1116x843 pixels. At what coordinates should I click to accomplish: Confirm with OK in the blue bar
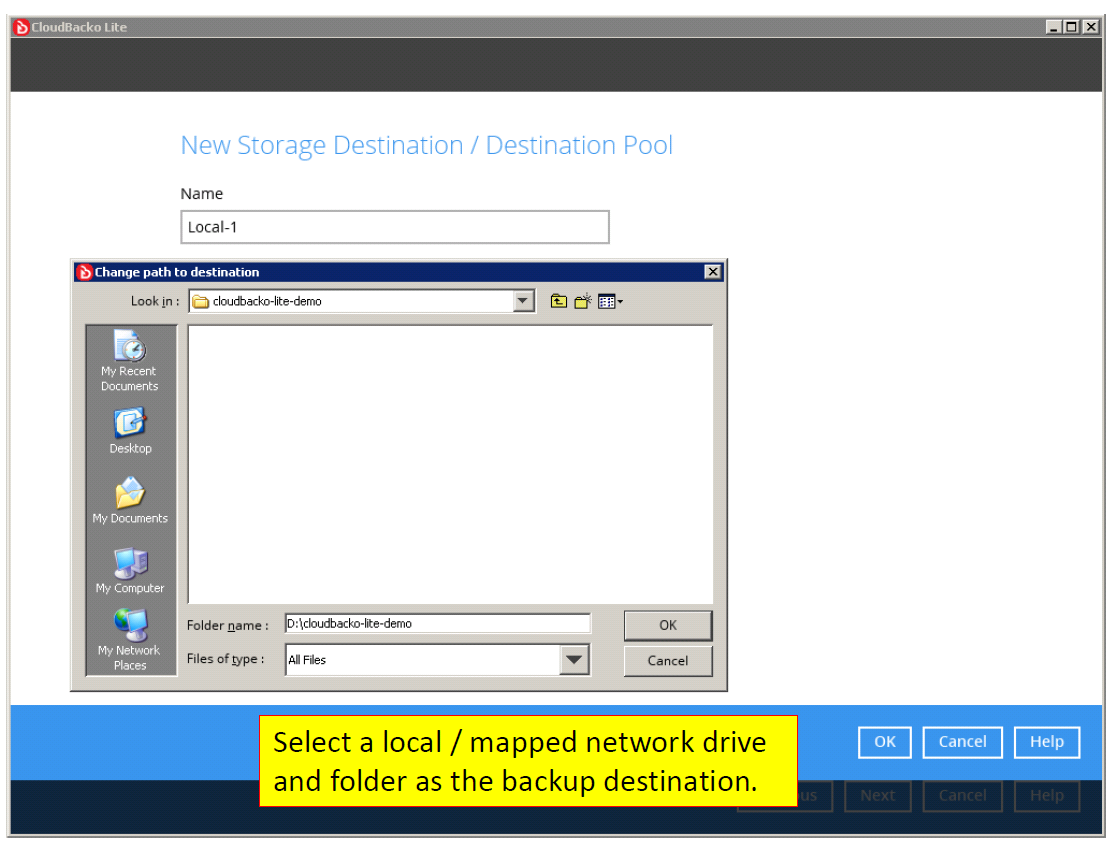[885, 742]
